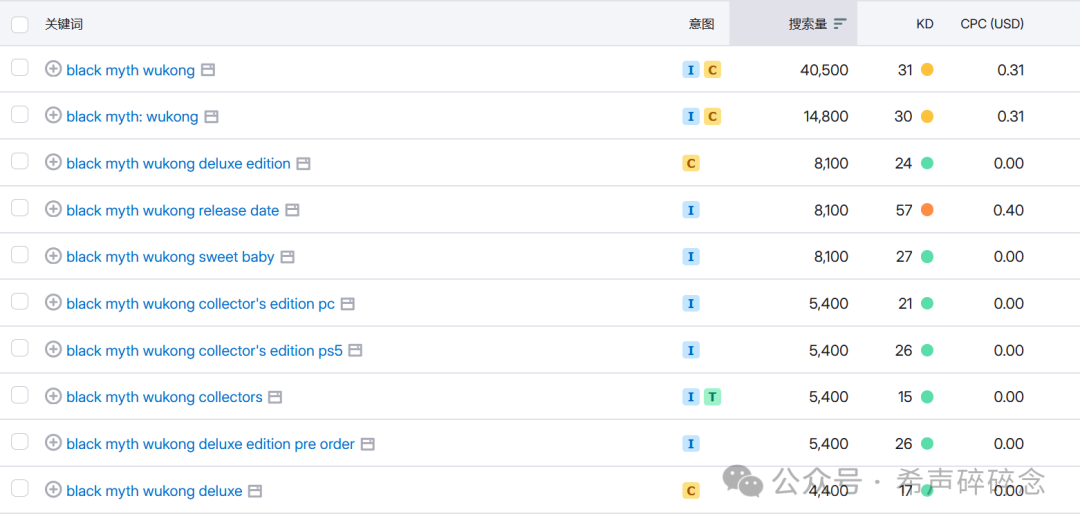The height and width of the screenshot is (525, 1080).
Task: Click the green KD dot next to 15
Action: [927, 397]
